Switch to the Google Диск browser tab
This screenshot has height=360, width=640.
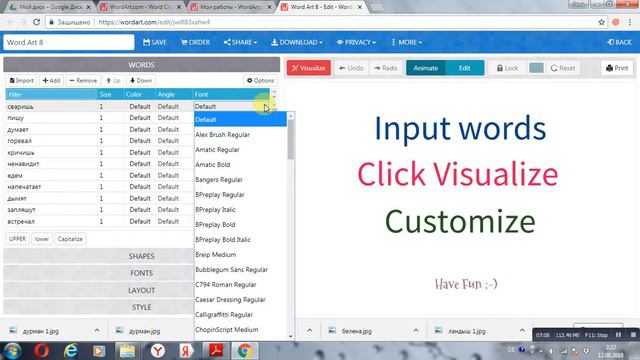[50, 7]
